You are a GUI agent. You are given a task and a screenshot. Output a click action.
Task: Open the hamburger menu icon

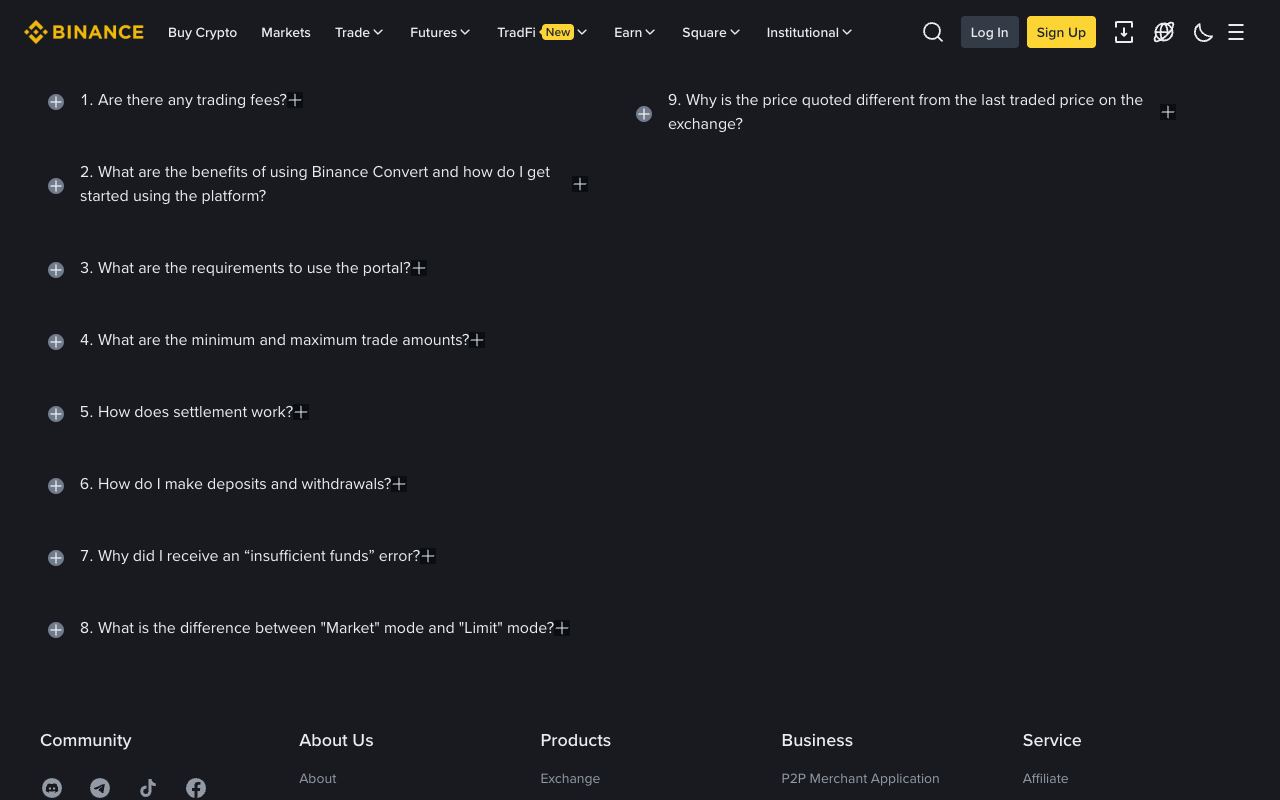pyautogui.click(x=1236, y=32)
